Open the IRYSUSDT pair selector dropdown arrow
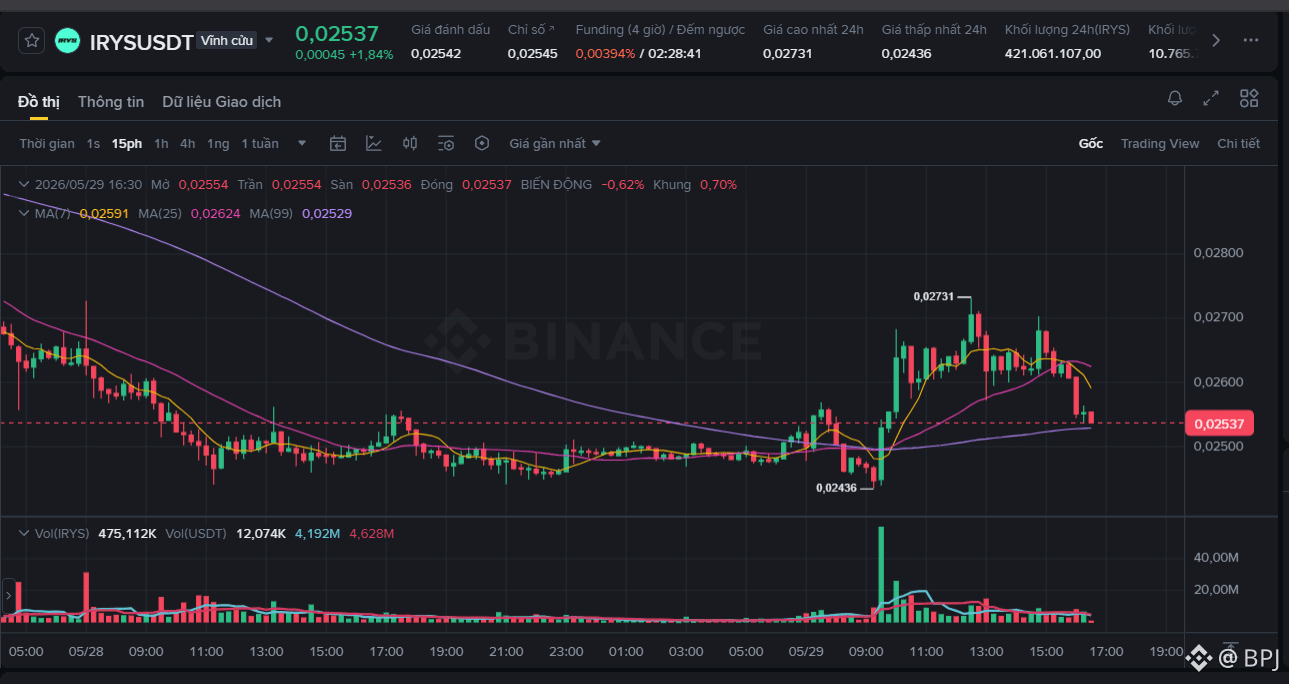 [x=269, y=41]
